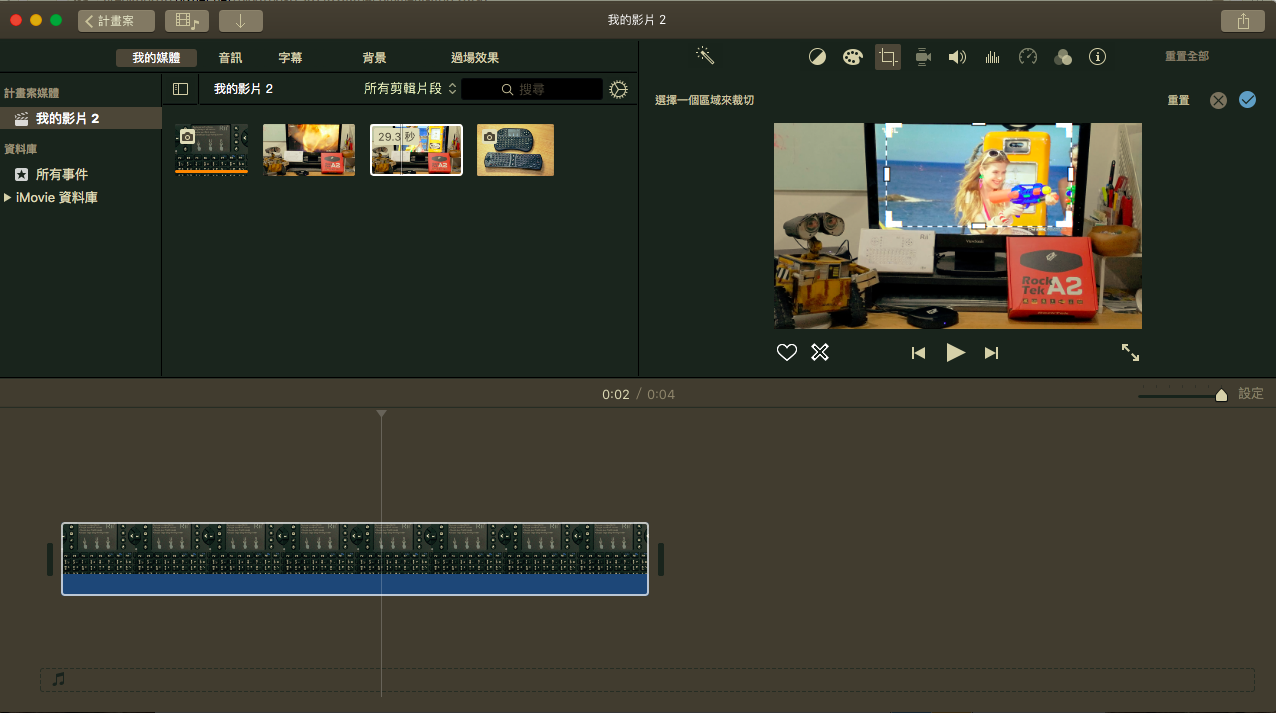
Task: Open clip filter and audio effects icon
Action: (1063, 57)
